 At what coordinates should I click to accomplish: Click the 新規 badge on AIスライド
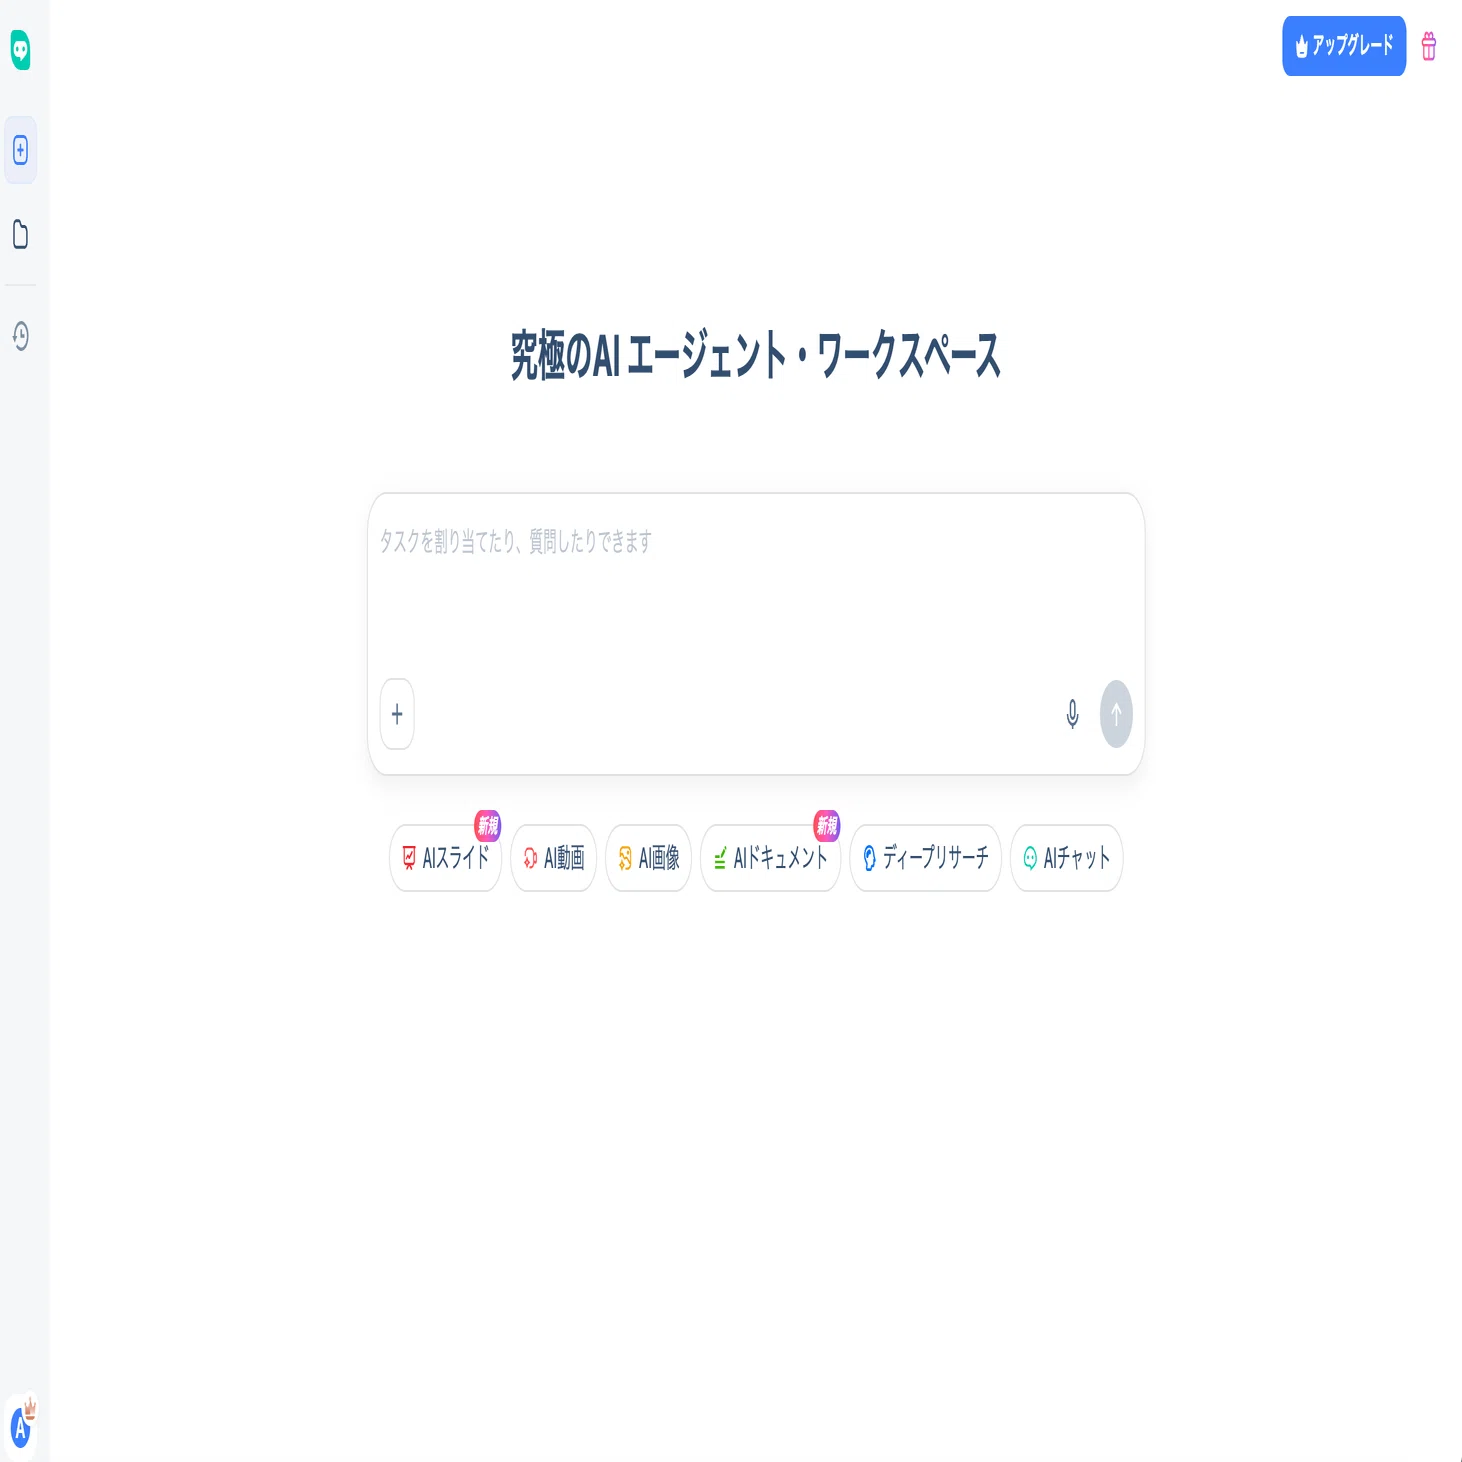point(488,825)
